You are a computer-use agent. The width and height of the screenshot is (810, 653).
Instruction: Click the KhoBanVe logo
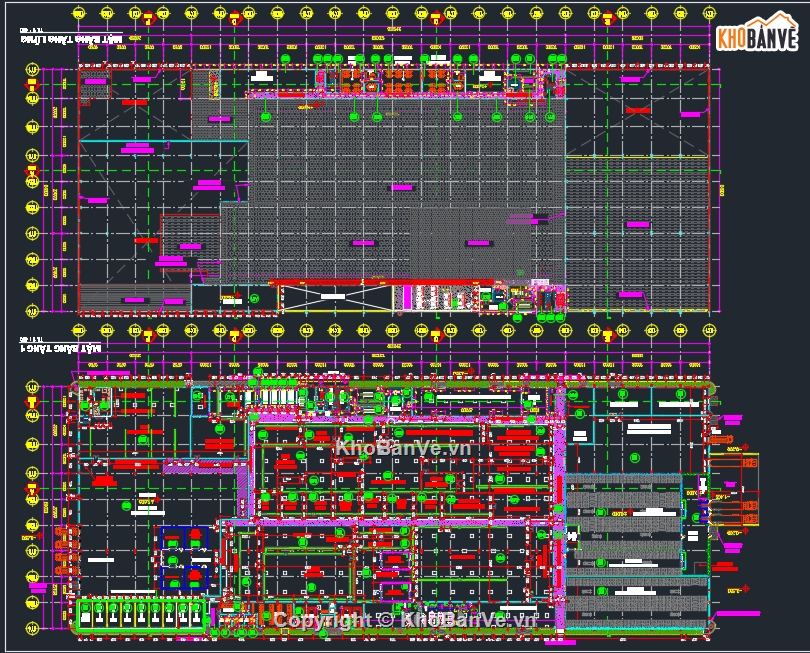757,33
